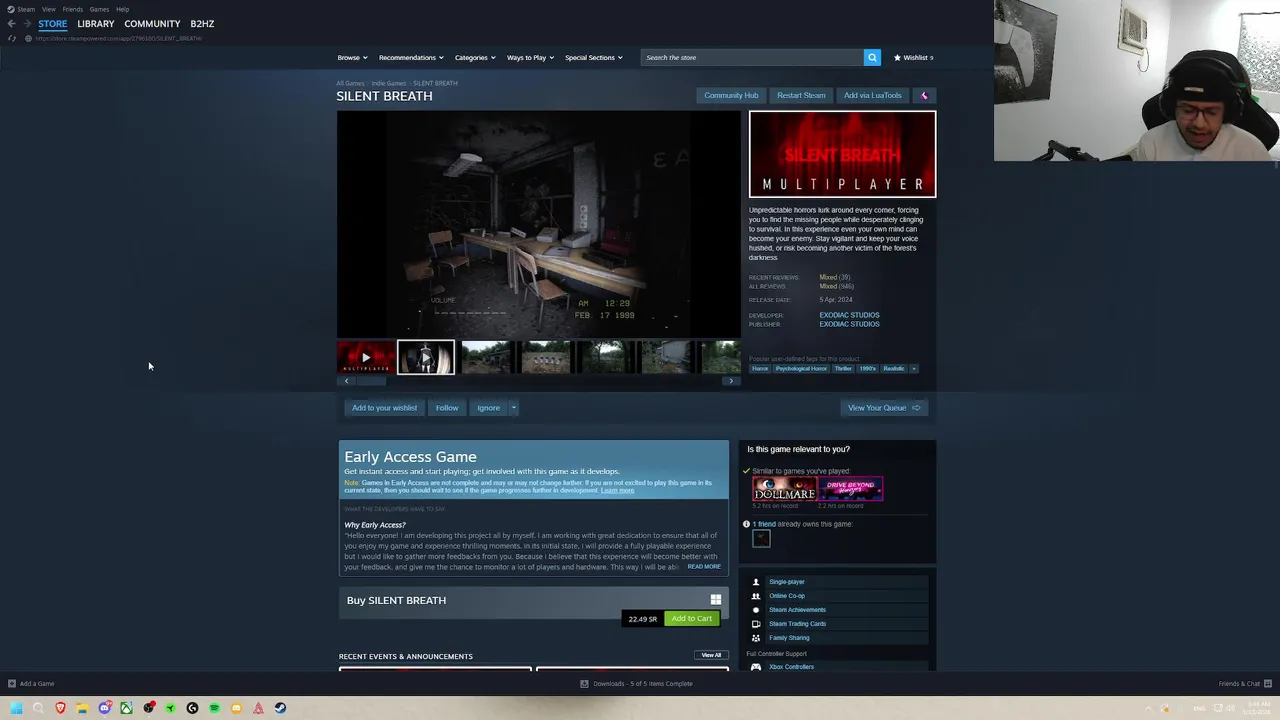Click the Xbox Controllers gamepad icon
The height and width of the screenshot is (720, 1280).
[x=756, y=667]
